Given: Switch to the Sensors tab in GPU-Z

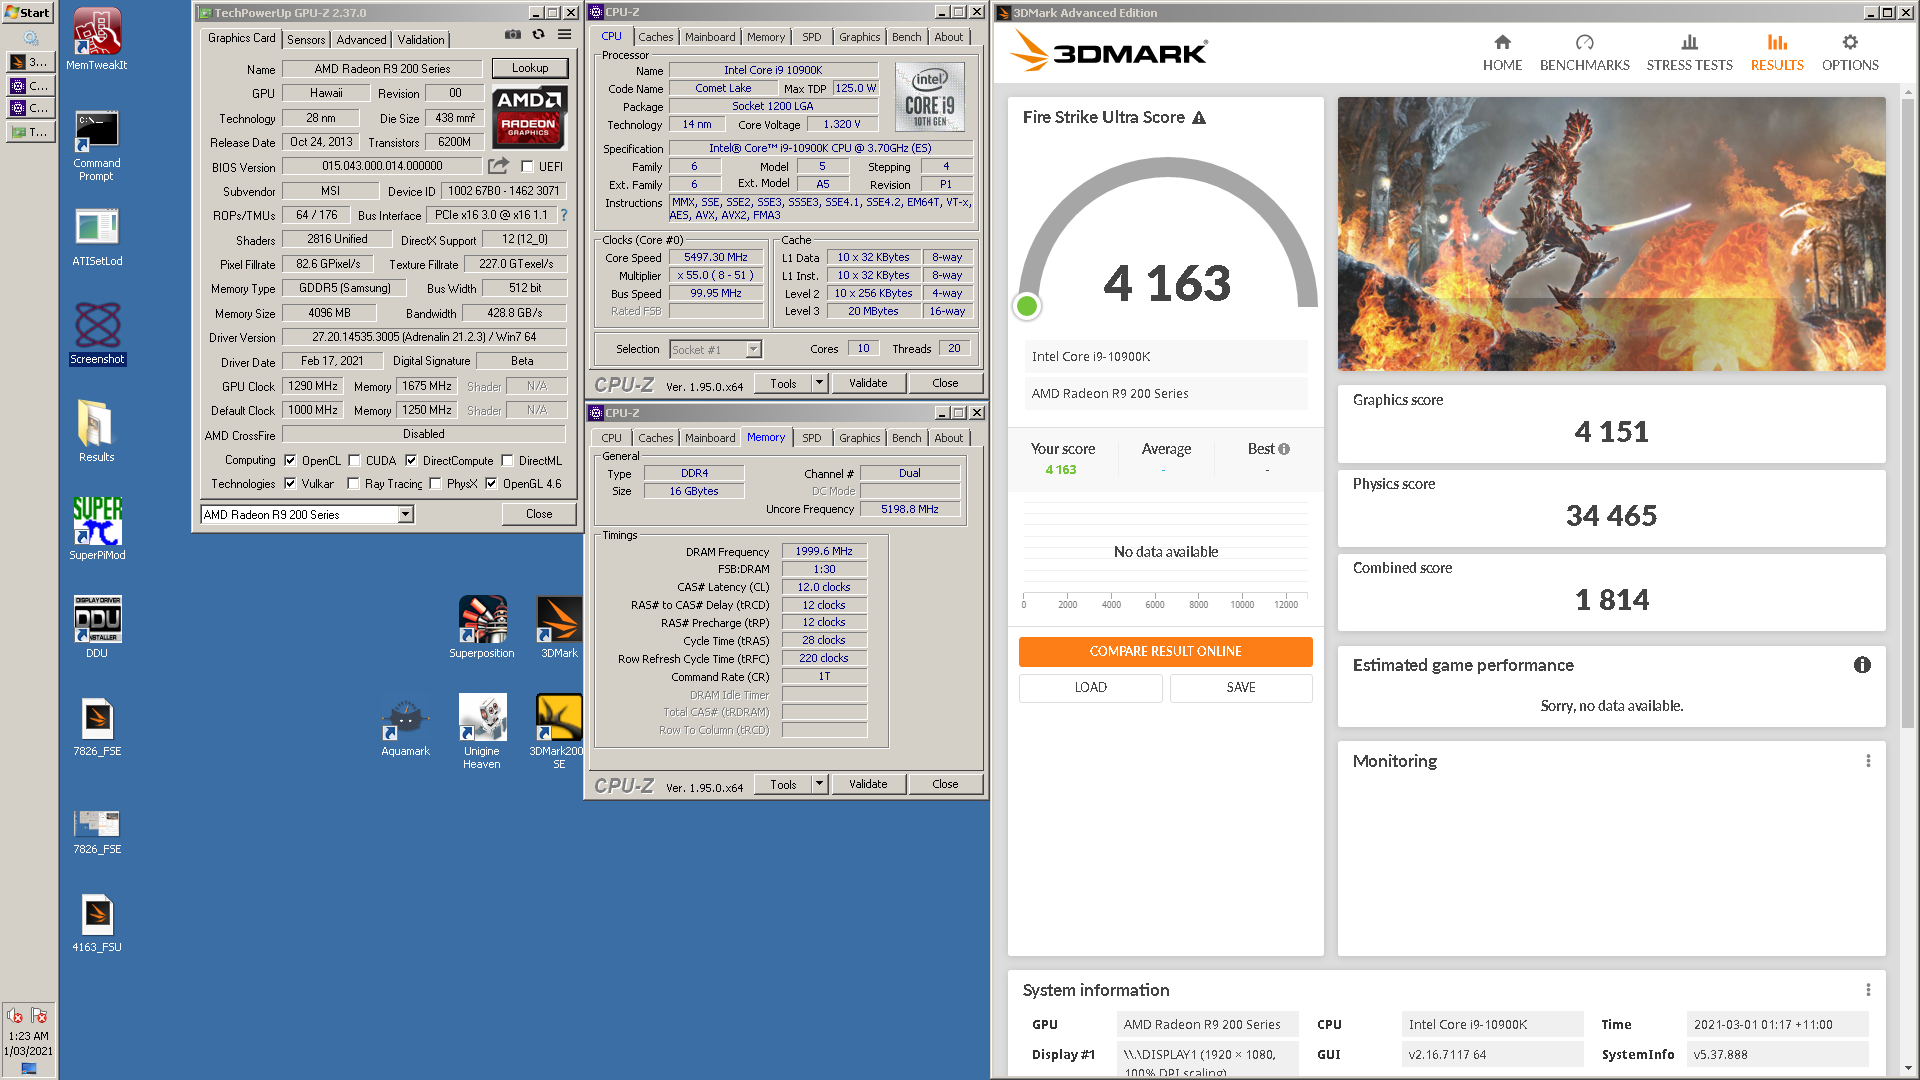Looking at the screenshot, I should (x=306, y=40).
